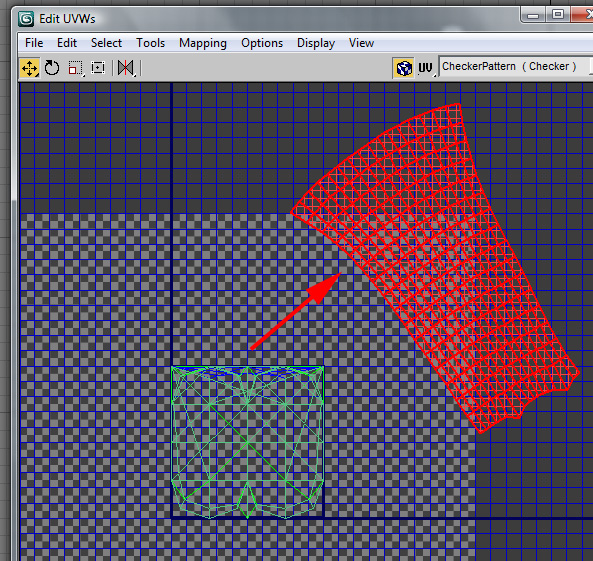The height and width of the screenshot is (561, 593).
Task: Open the Tools menu
Action: coord(151,43)
